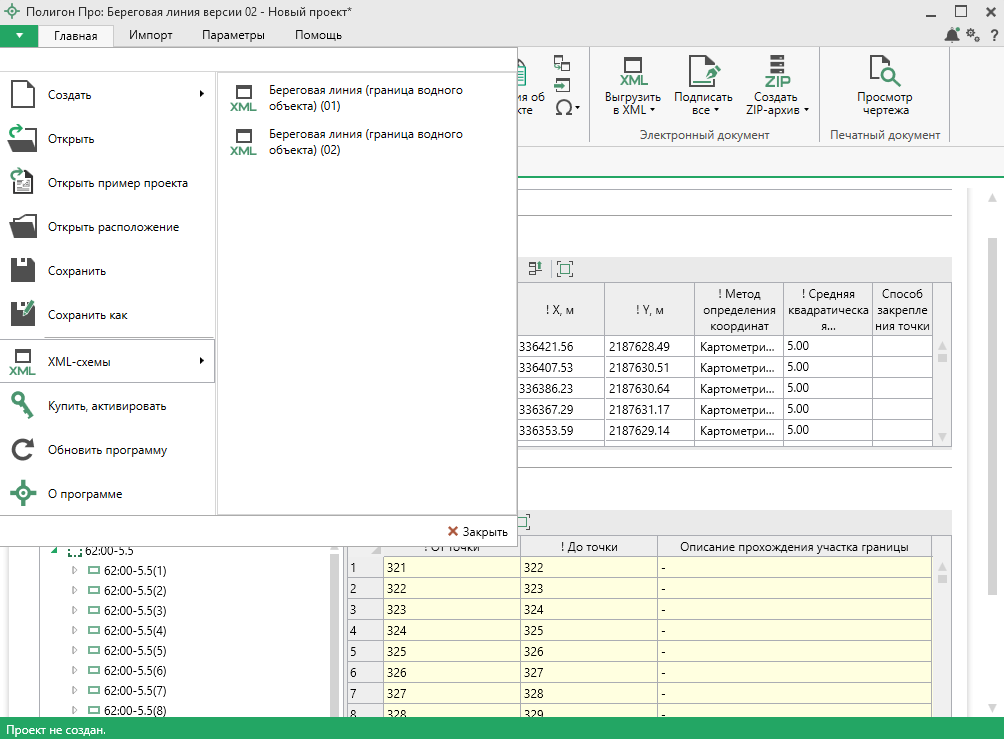The width and height of the screenshot is (1004, 739).
Task: Open settings gears icon in title area
Action: tap(972, 35)
